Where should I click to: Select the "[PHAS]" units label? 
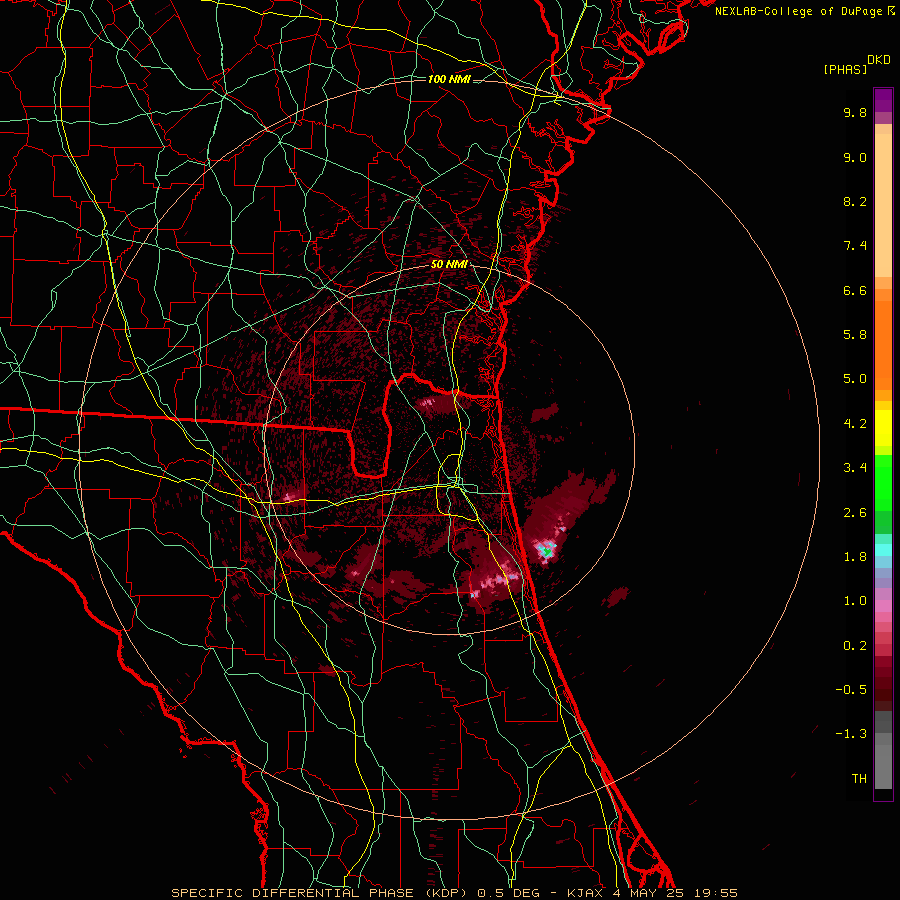coord(845,69)
